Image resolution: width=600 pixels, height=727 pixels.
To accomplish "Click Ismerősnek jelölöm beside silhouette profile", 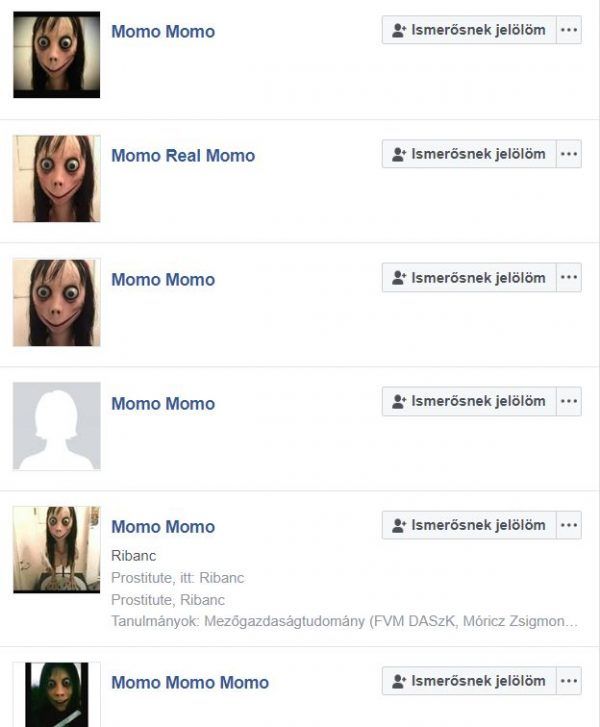I will click(x=469, y=402).
